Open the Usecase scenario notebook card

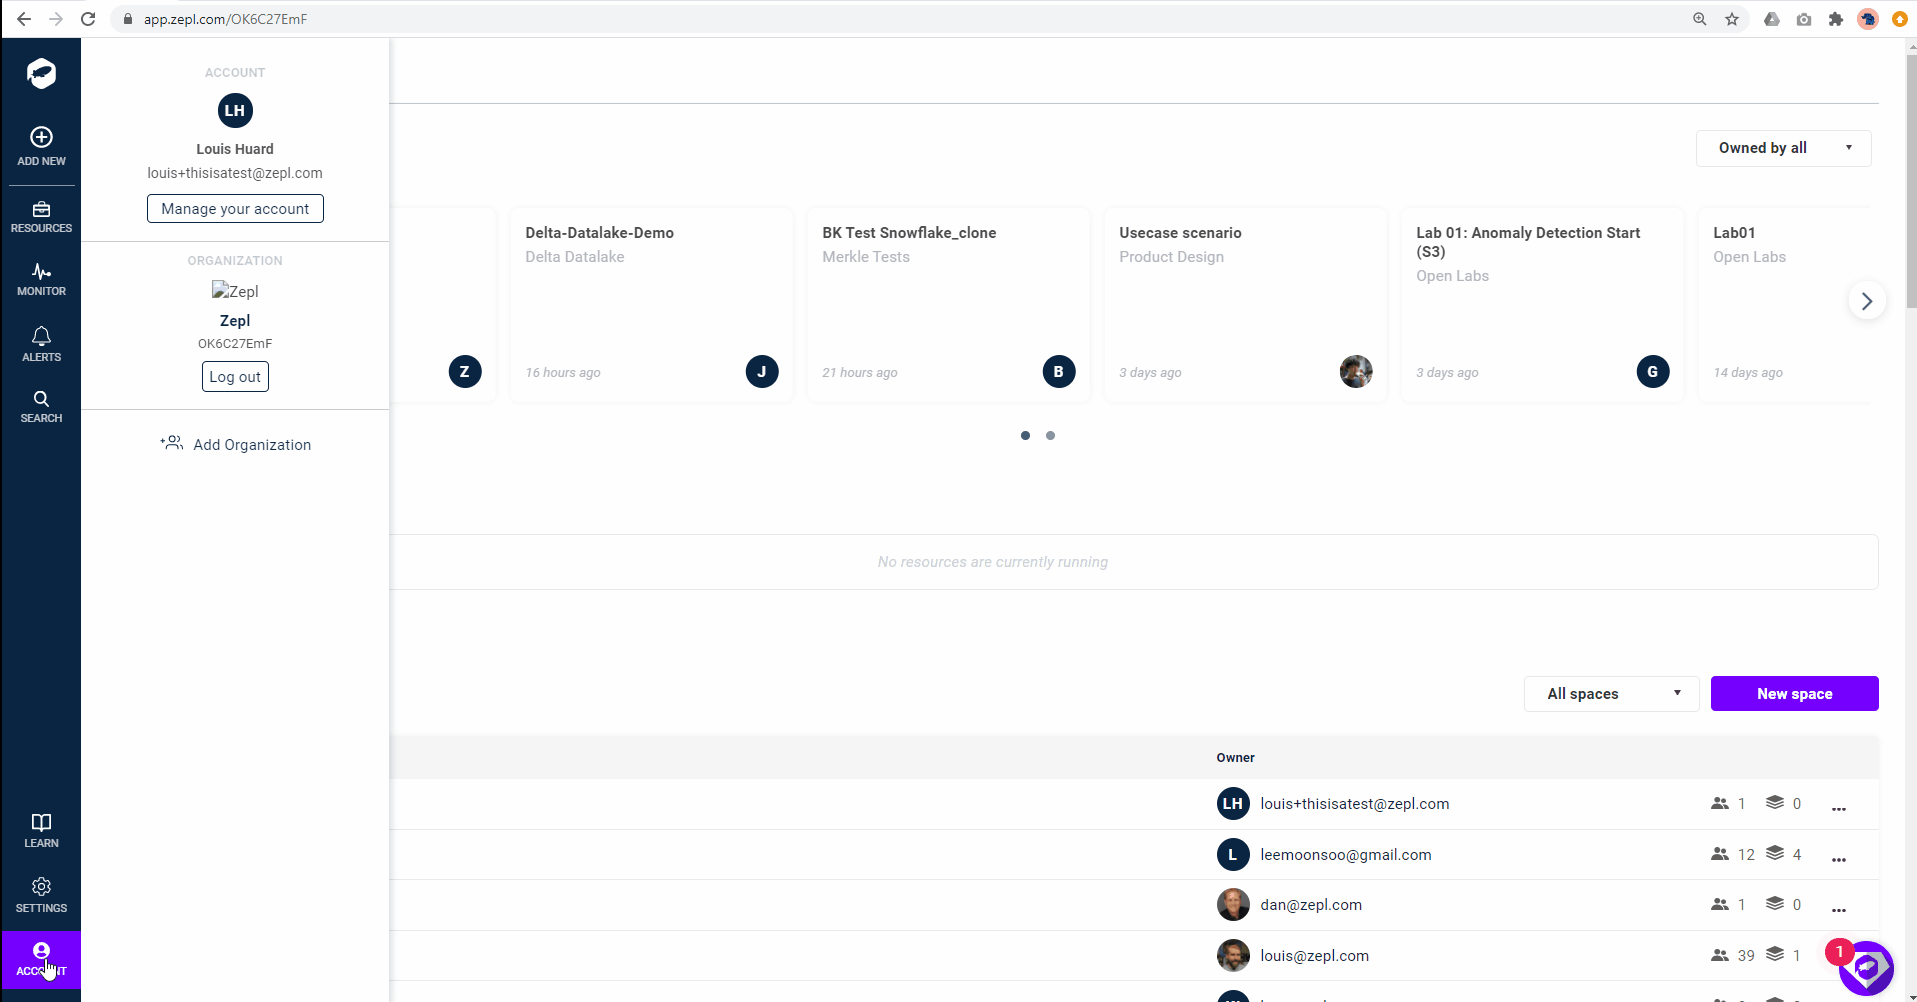click(x=1245, y=304)
